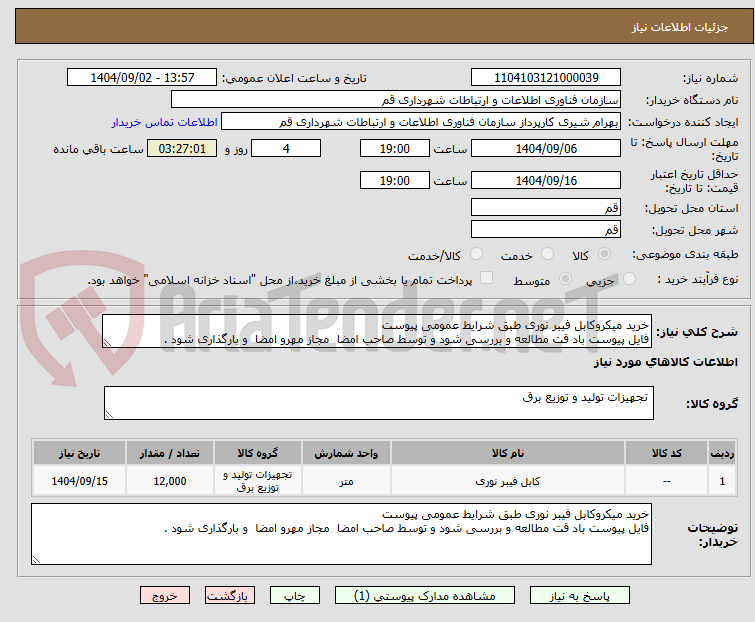Click the گروه کالا table column header

[258, 453]
